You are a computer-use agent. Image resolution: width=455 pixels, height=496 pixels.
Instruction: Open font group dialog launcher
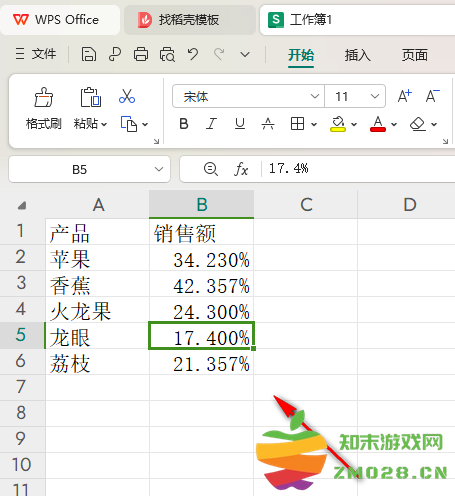pos(445,141)
